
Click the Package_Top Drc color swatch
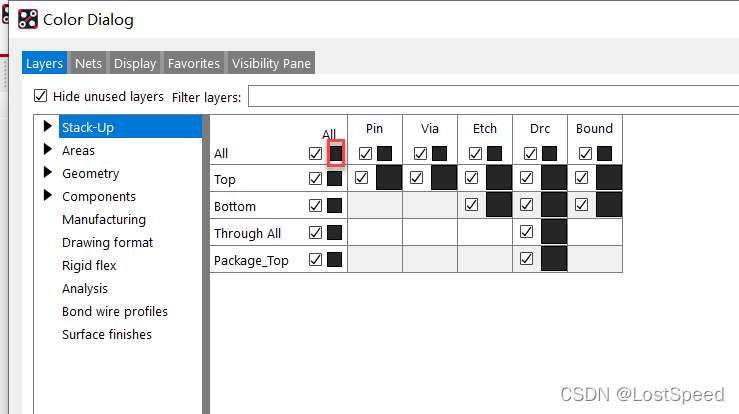(553, 259)
